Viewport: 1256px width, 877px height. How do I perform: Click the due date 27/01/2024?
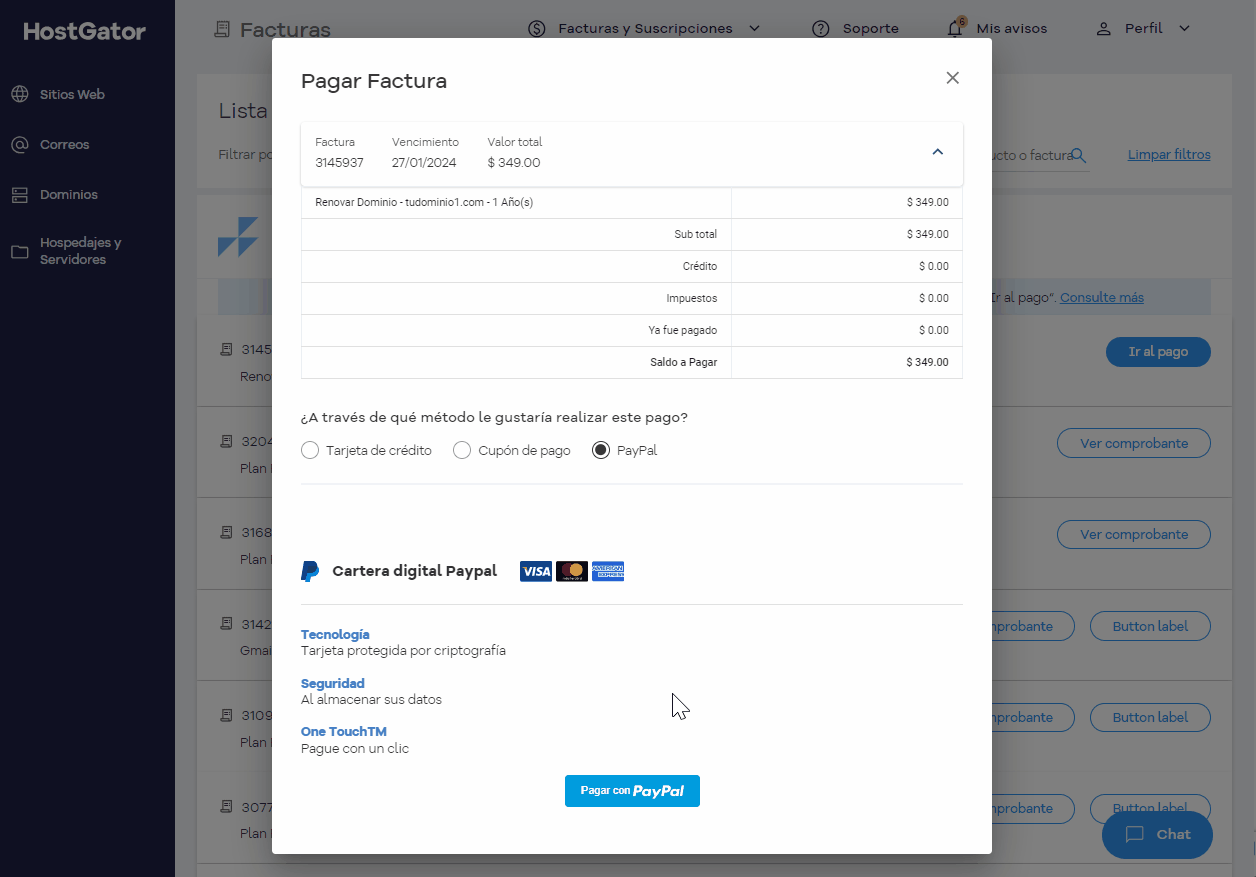tap(423, 163)
